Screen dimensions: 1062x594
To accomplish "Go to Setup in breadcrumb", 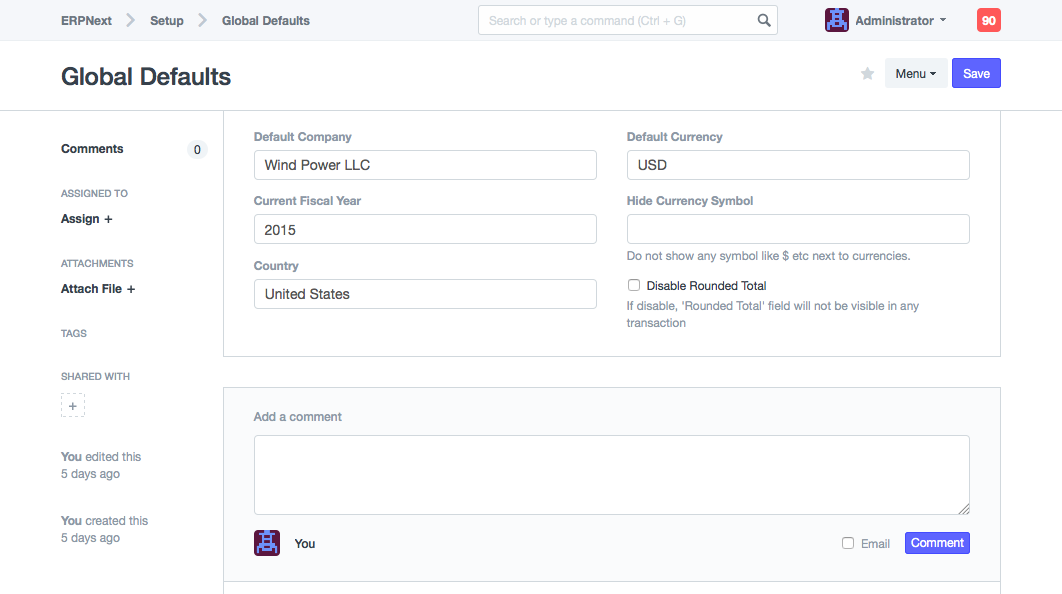I will point(167,20).
